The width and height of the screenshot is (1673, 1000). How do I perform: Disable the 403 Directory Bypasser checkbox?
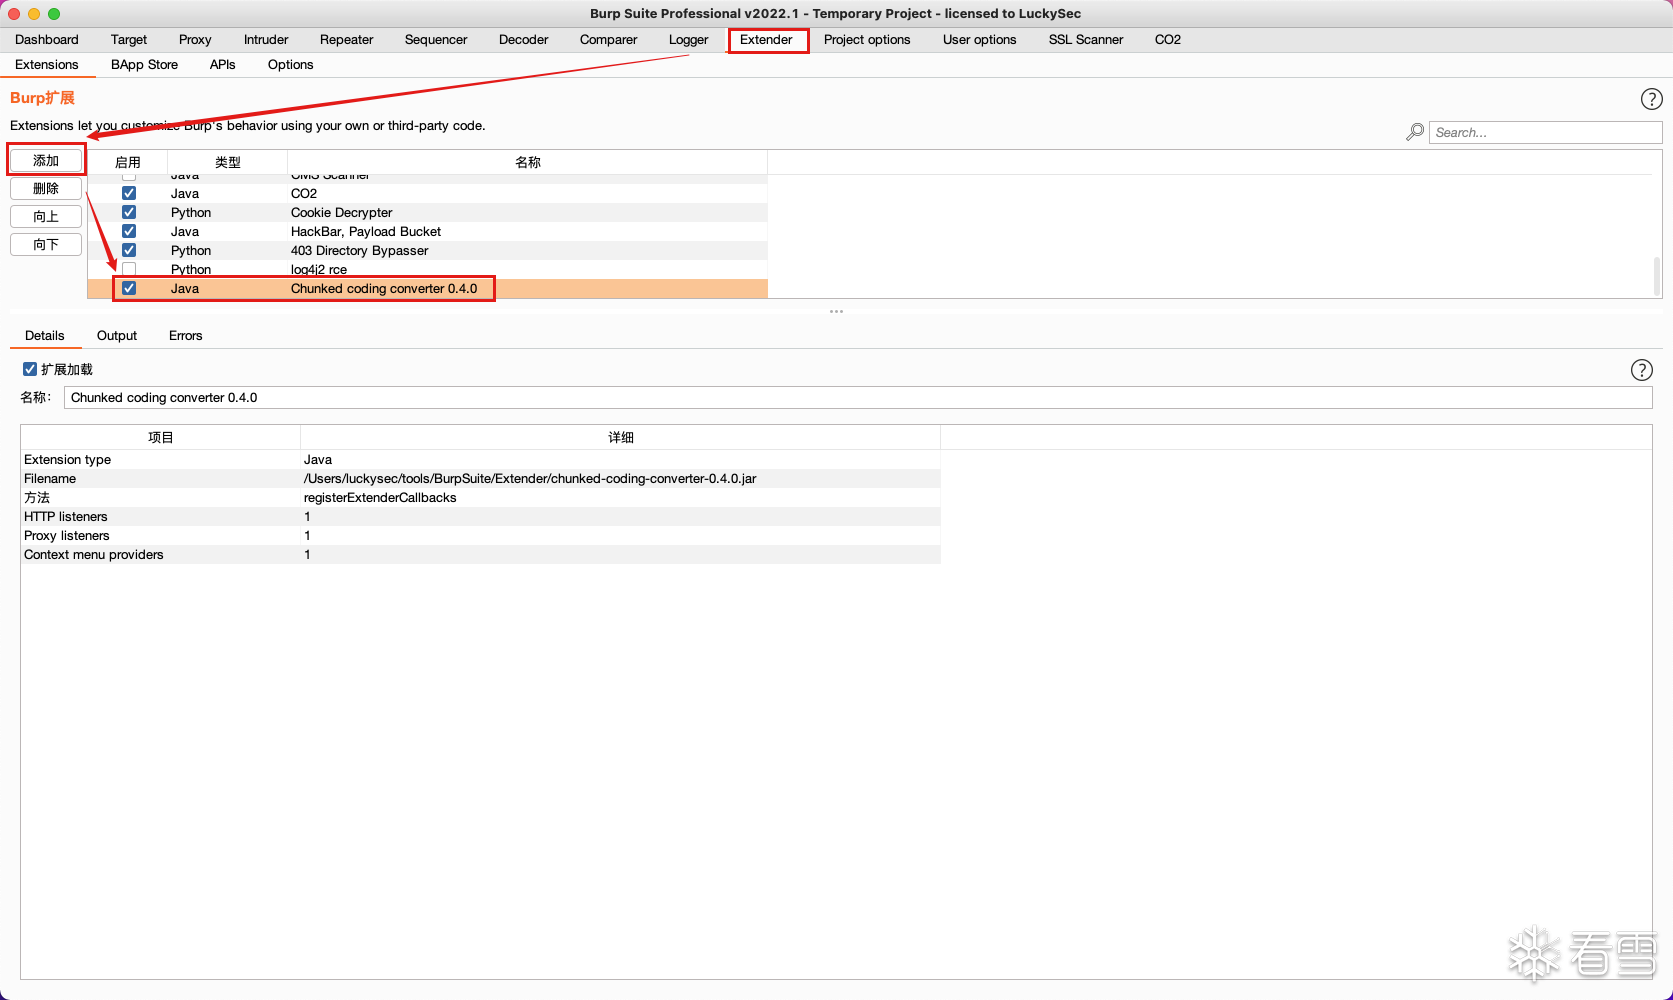coord(129,250)
